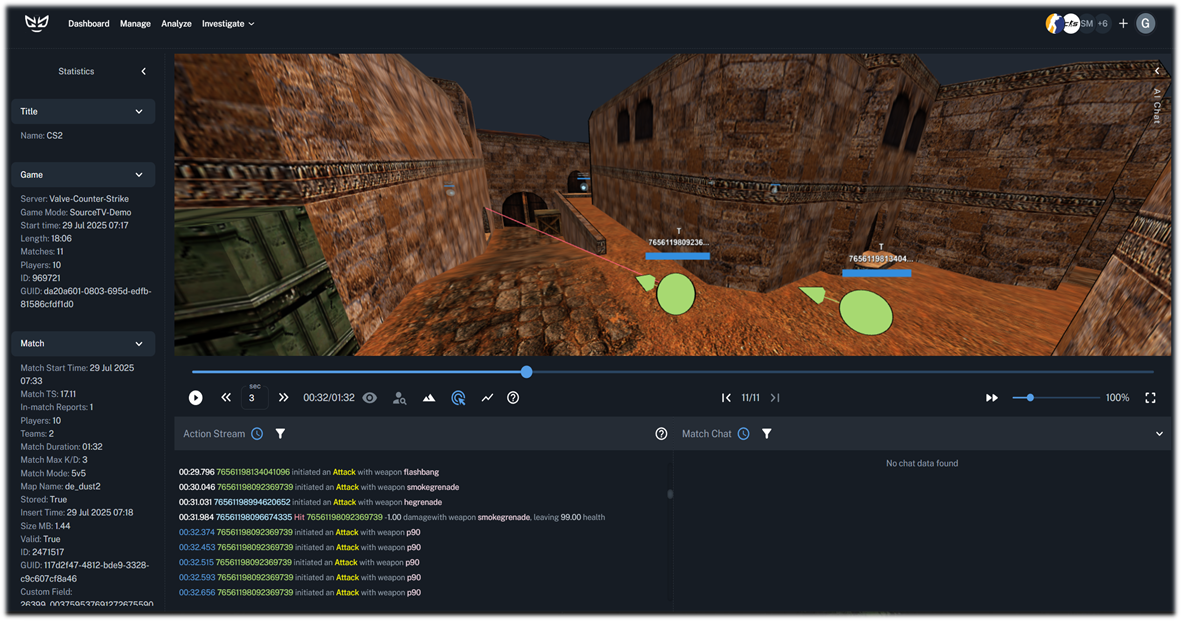Screen dimensions: 1181x621
Task: Enter fullscreen video mode
Action: point(1150,398)
